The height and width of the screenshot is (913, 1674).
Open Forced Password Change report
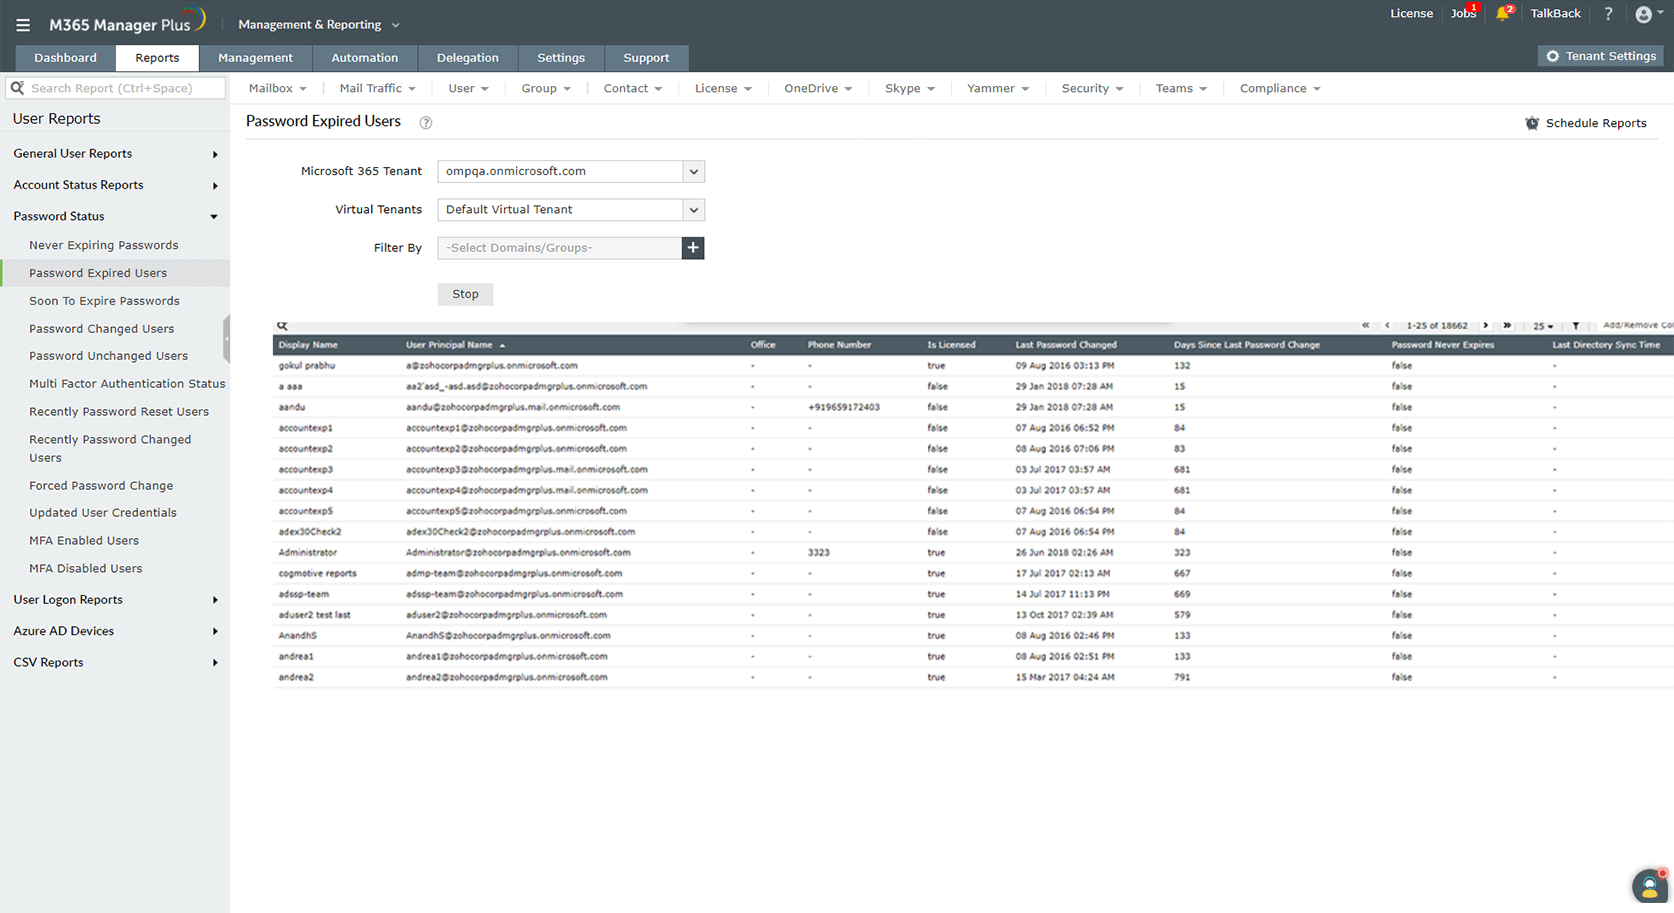coord(101,486)
